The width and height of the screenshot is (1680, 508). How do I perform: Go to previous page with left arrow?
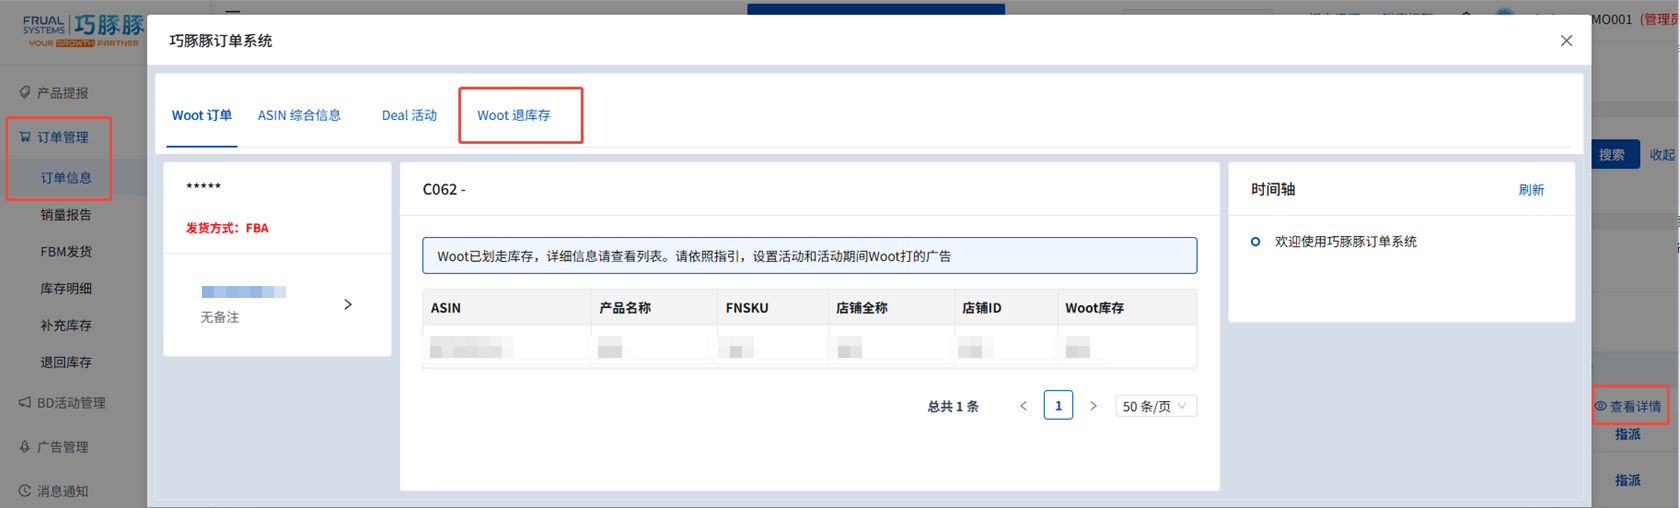coord(1023,406)
